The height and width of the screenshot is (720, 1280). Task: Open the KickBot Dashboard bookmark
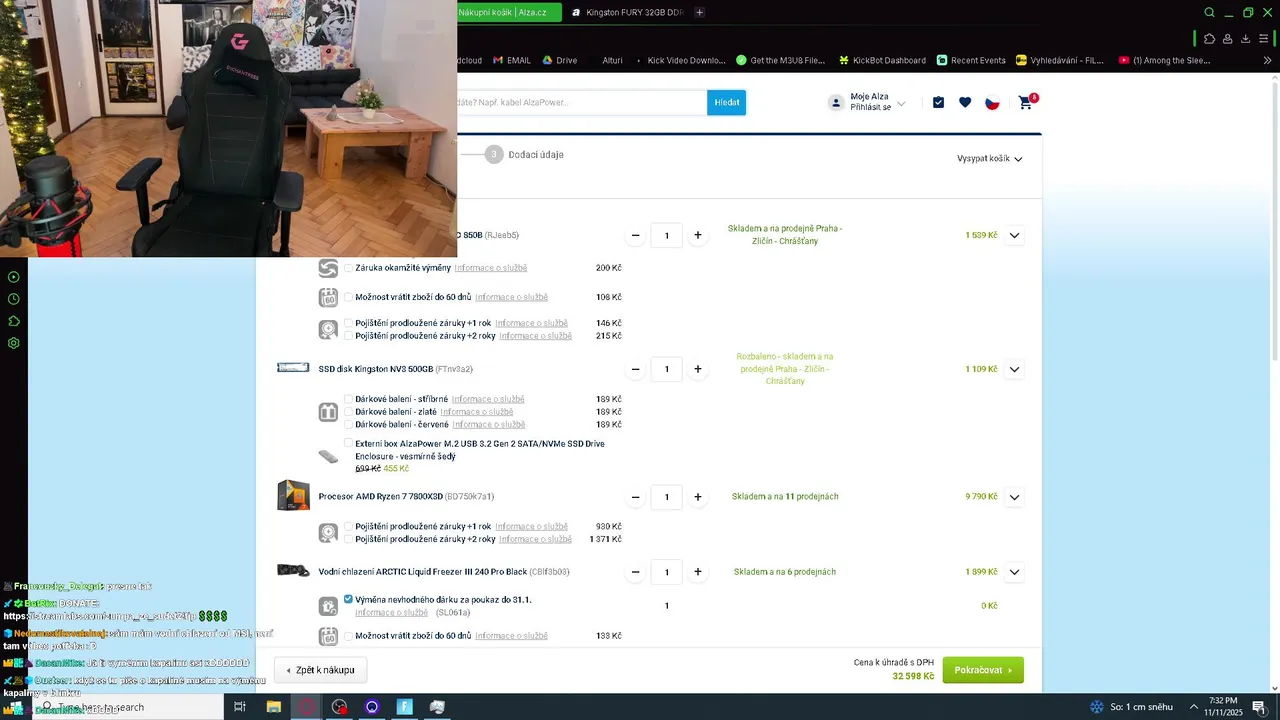[883, 60]
